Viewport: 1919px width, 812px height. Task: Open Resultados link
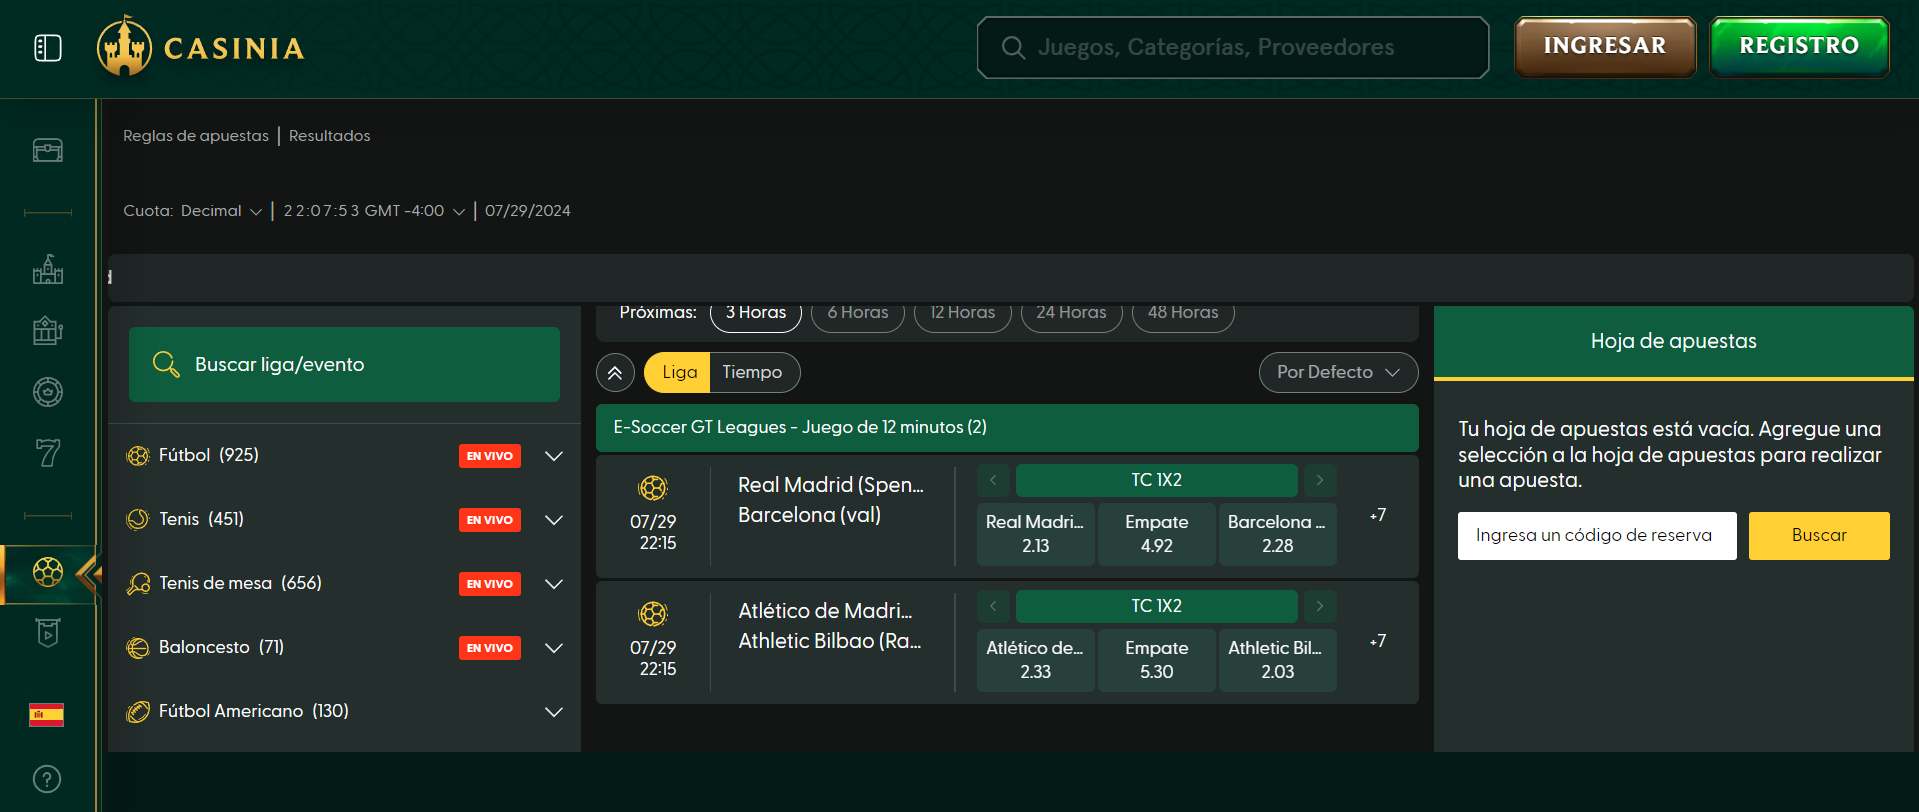pyautogui.click(x=330, y=136)
